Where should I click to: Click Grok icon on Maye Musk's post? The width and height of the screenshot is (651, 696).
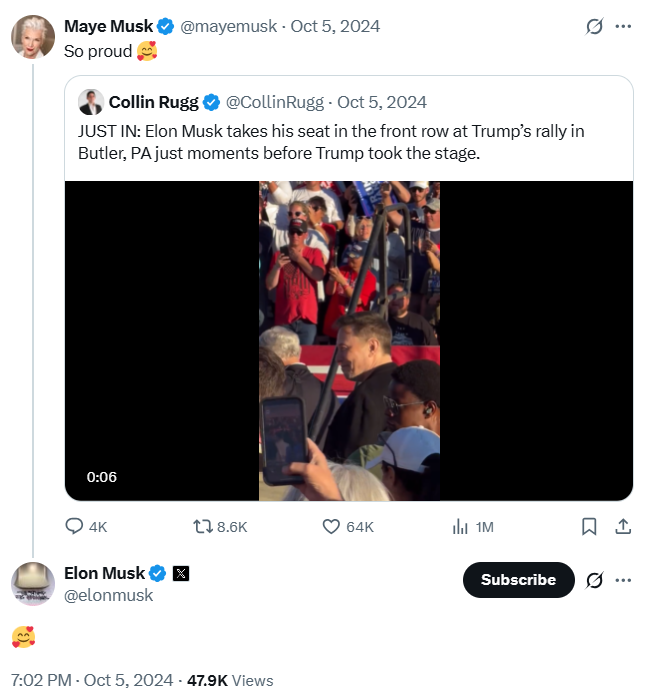coord(594,27)
